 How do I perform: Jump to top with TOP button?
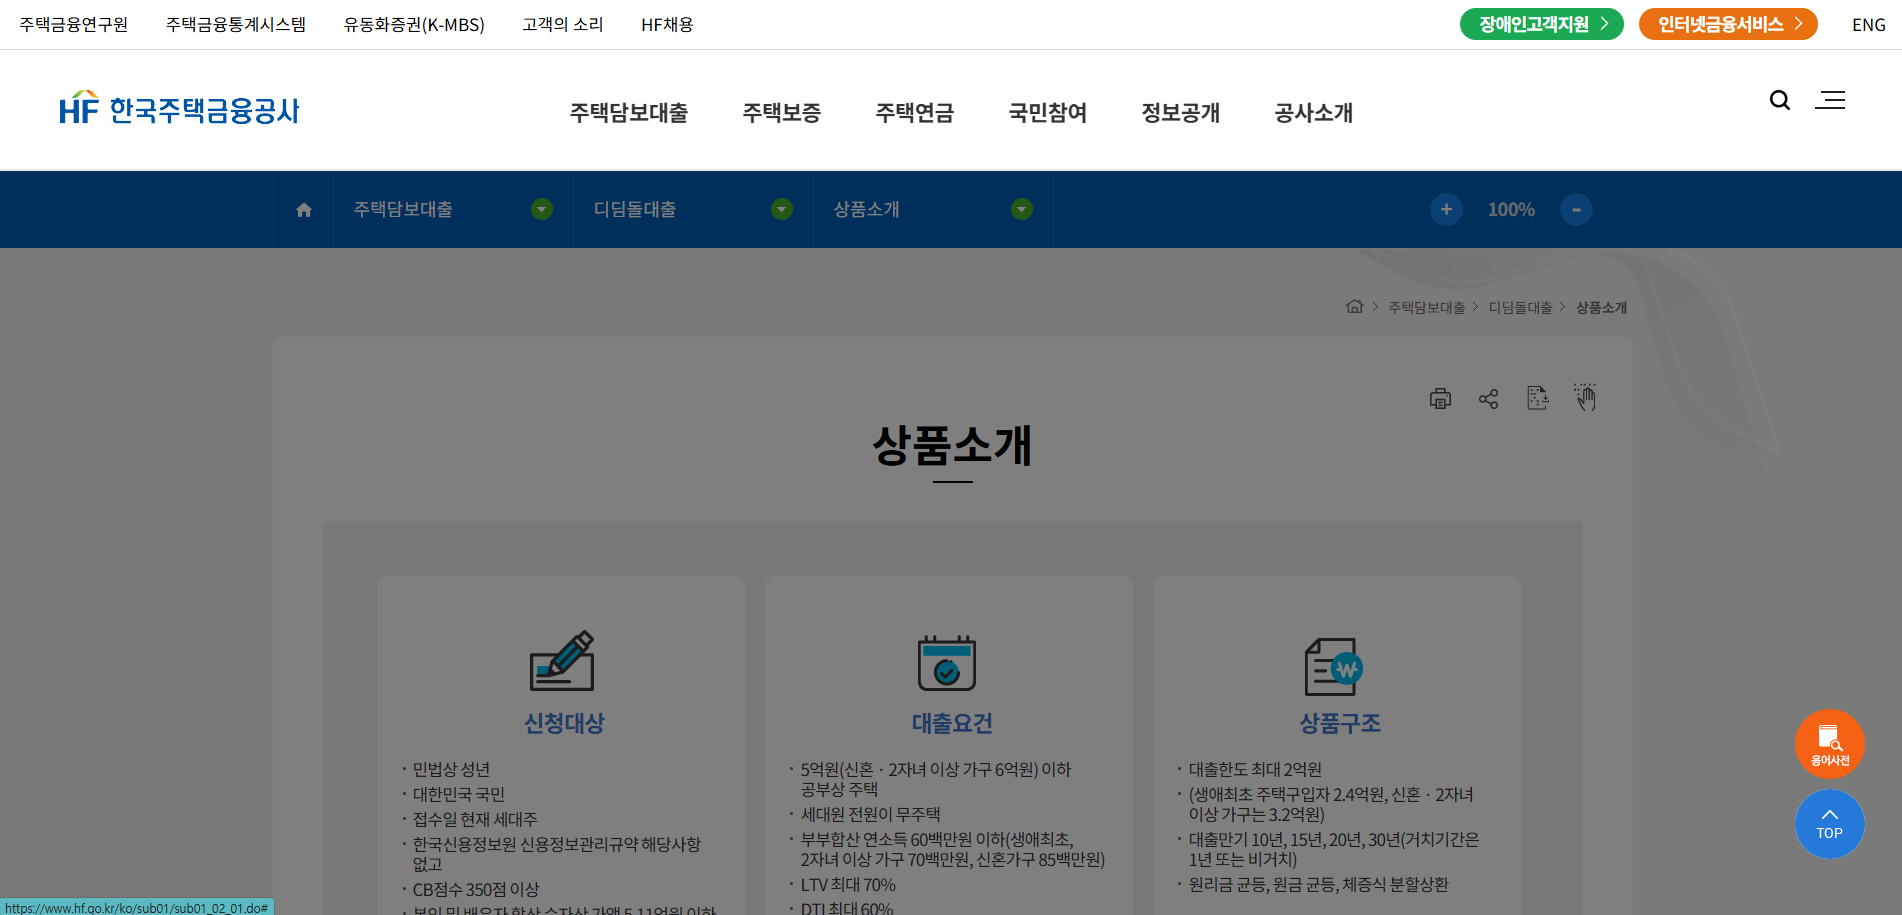pyautogui.click(x=1829, y=824)
